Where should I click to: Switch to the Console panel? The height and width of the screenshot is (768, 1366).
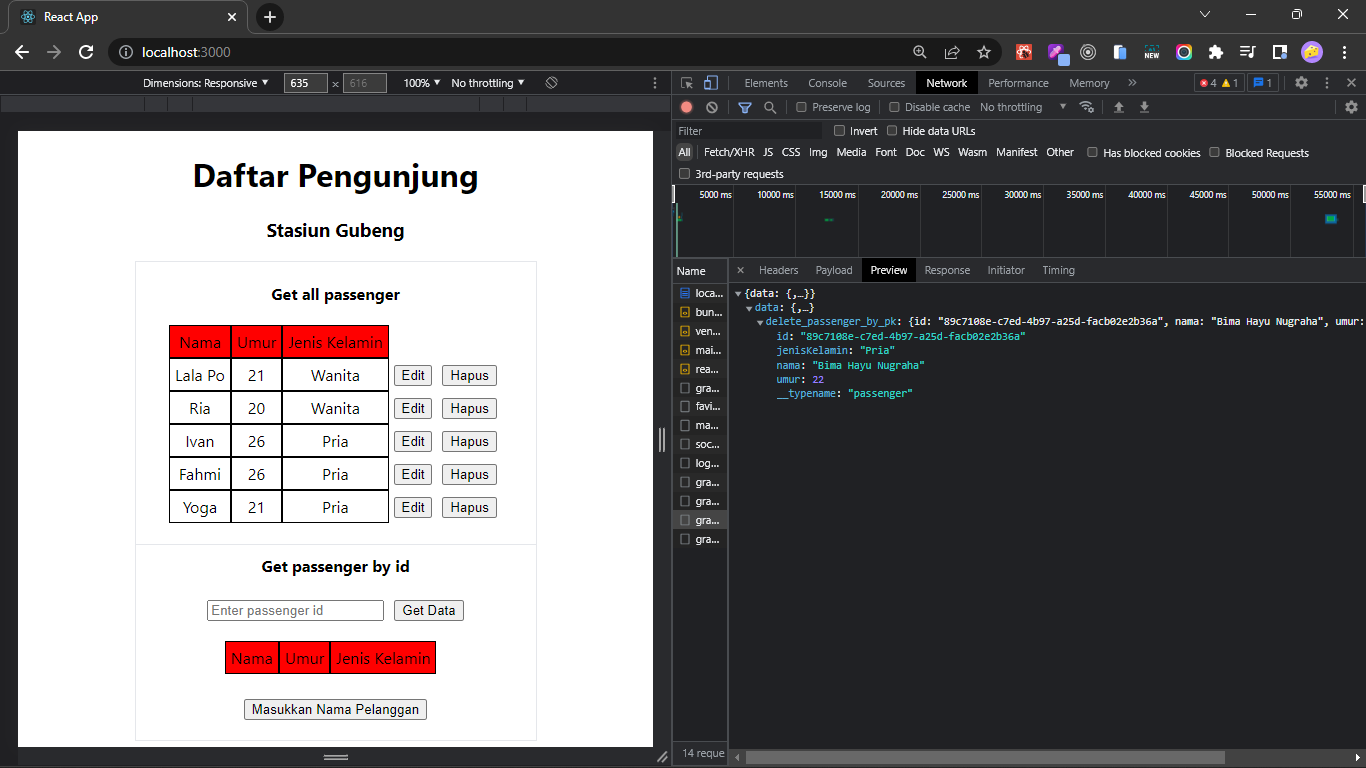[827, 83]
